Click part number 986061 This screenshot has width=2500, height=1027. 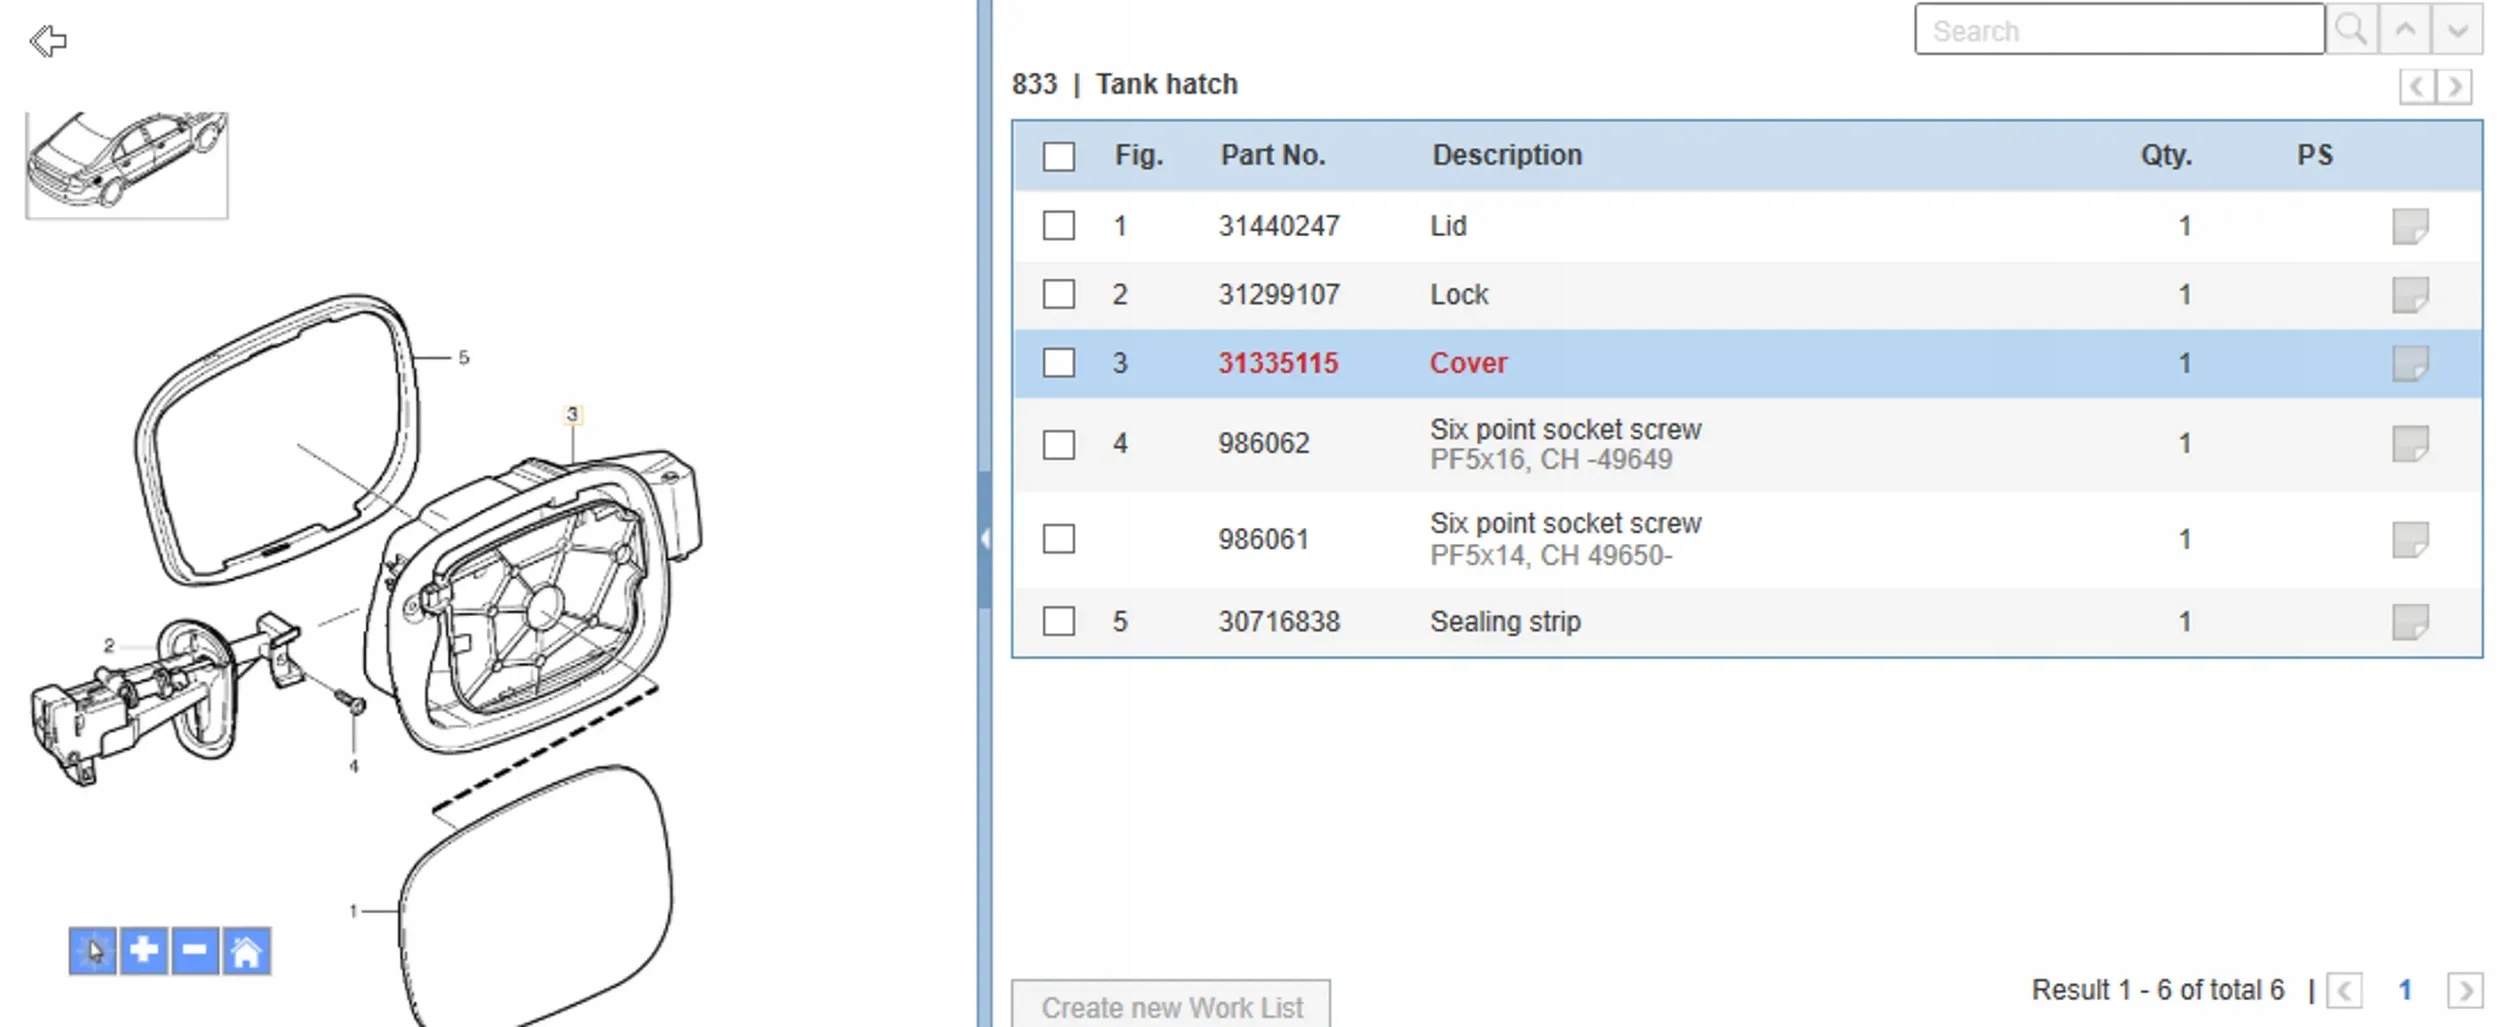pyautogui.click(x=1264, y=539)
